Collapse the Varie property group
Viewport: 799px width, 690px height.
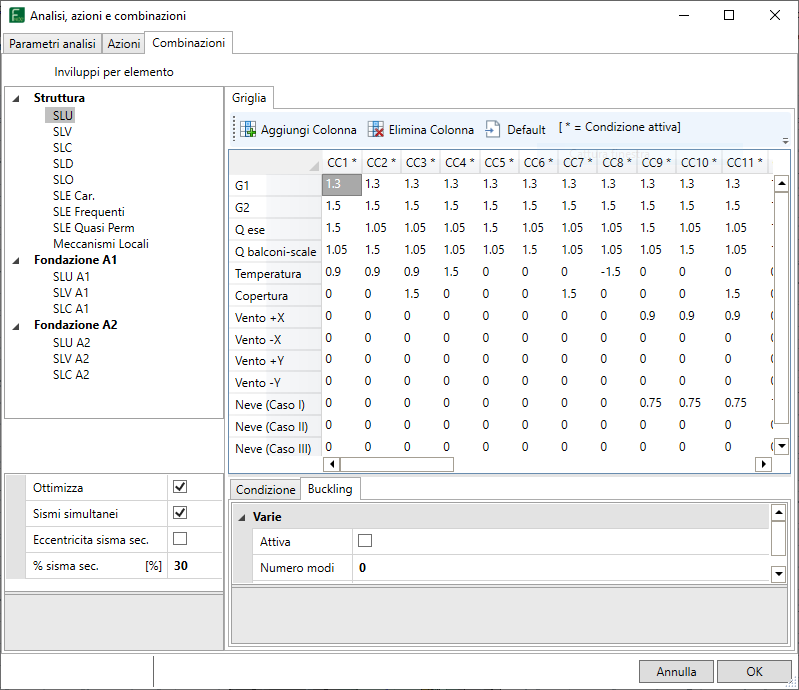point(243,518)
